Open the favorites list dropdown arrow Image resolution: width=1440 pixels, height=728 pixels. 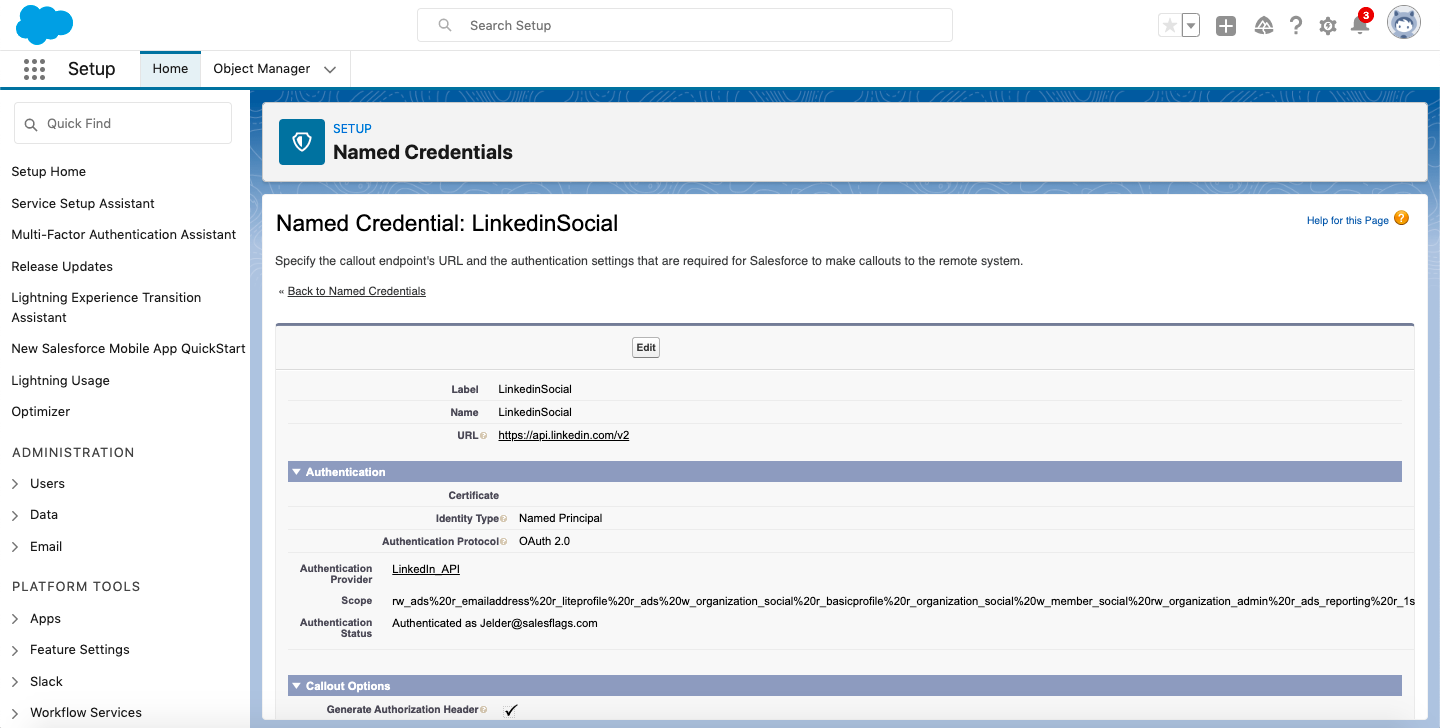point(1191,26)
